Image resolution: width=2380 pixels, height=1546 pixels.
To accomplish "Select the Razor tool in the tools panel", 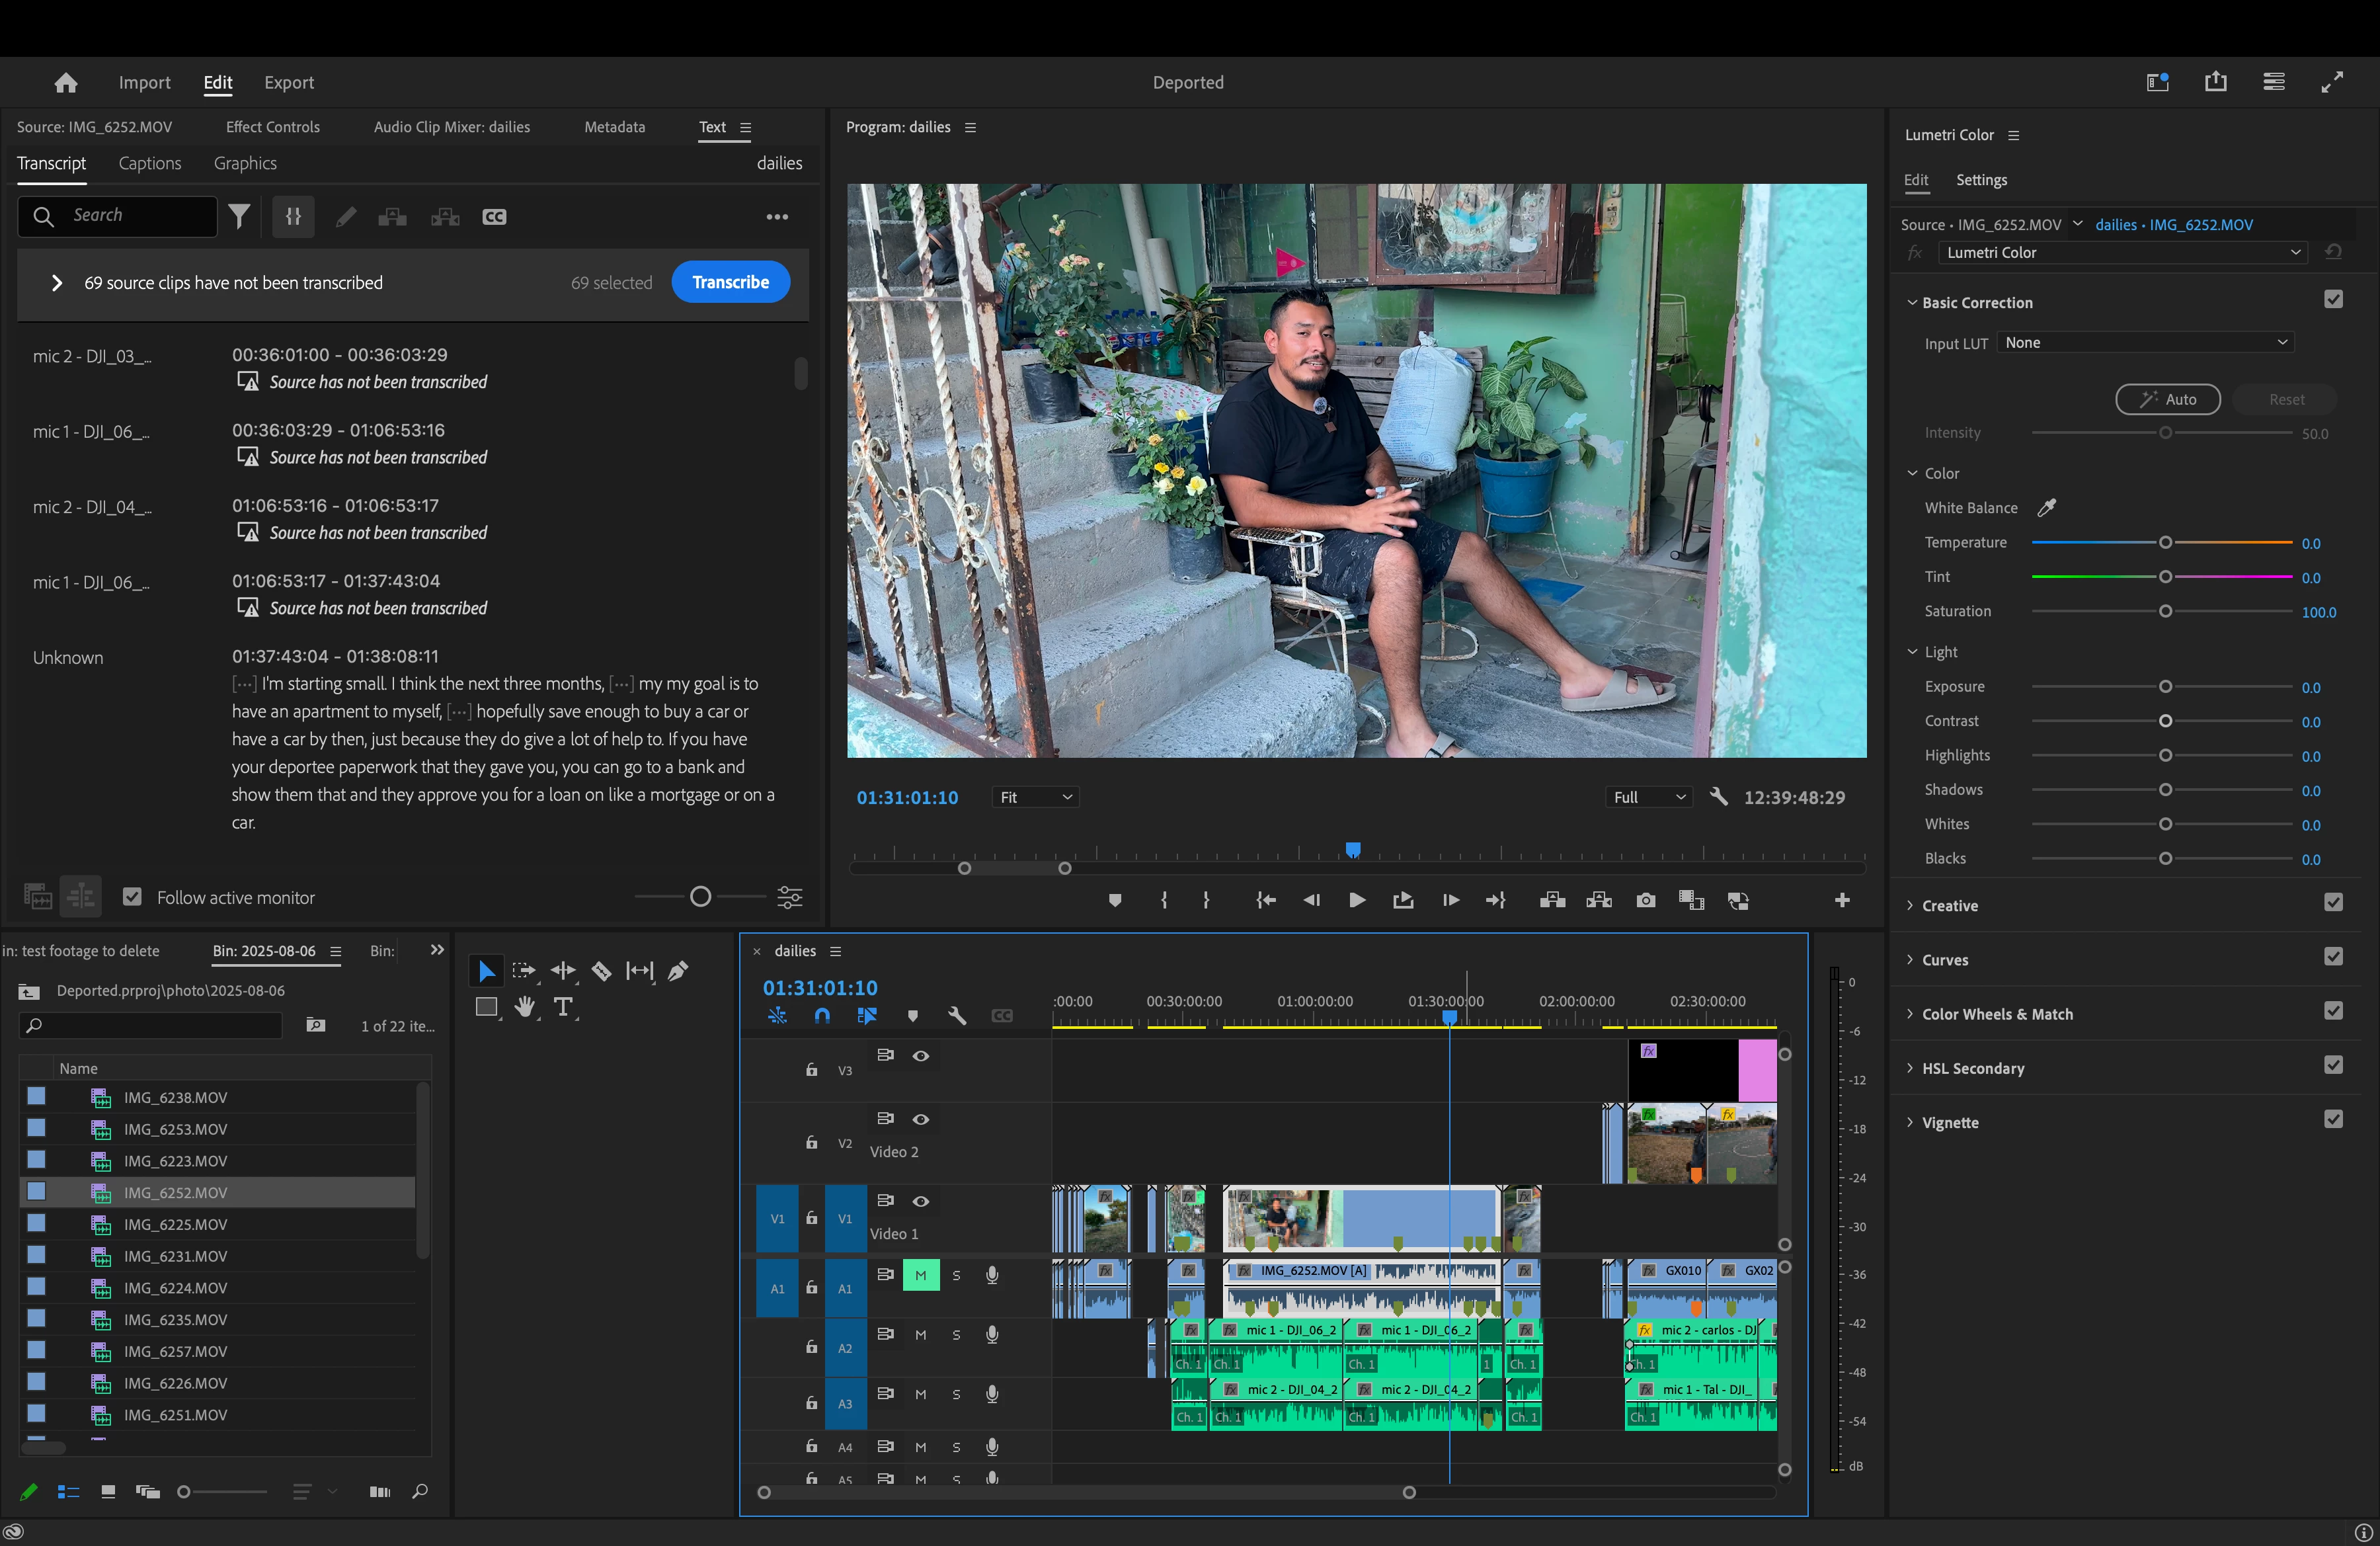I will (x=601, y=971).
